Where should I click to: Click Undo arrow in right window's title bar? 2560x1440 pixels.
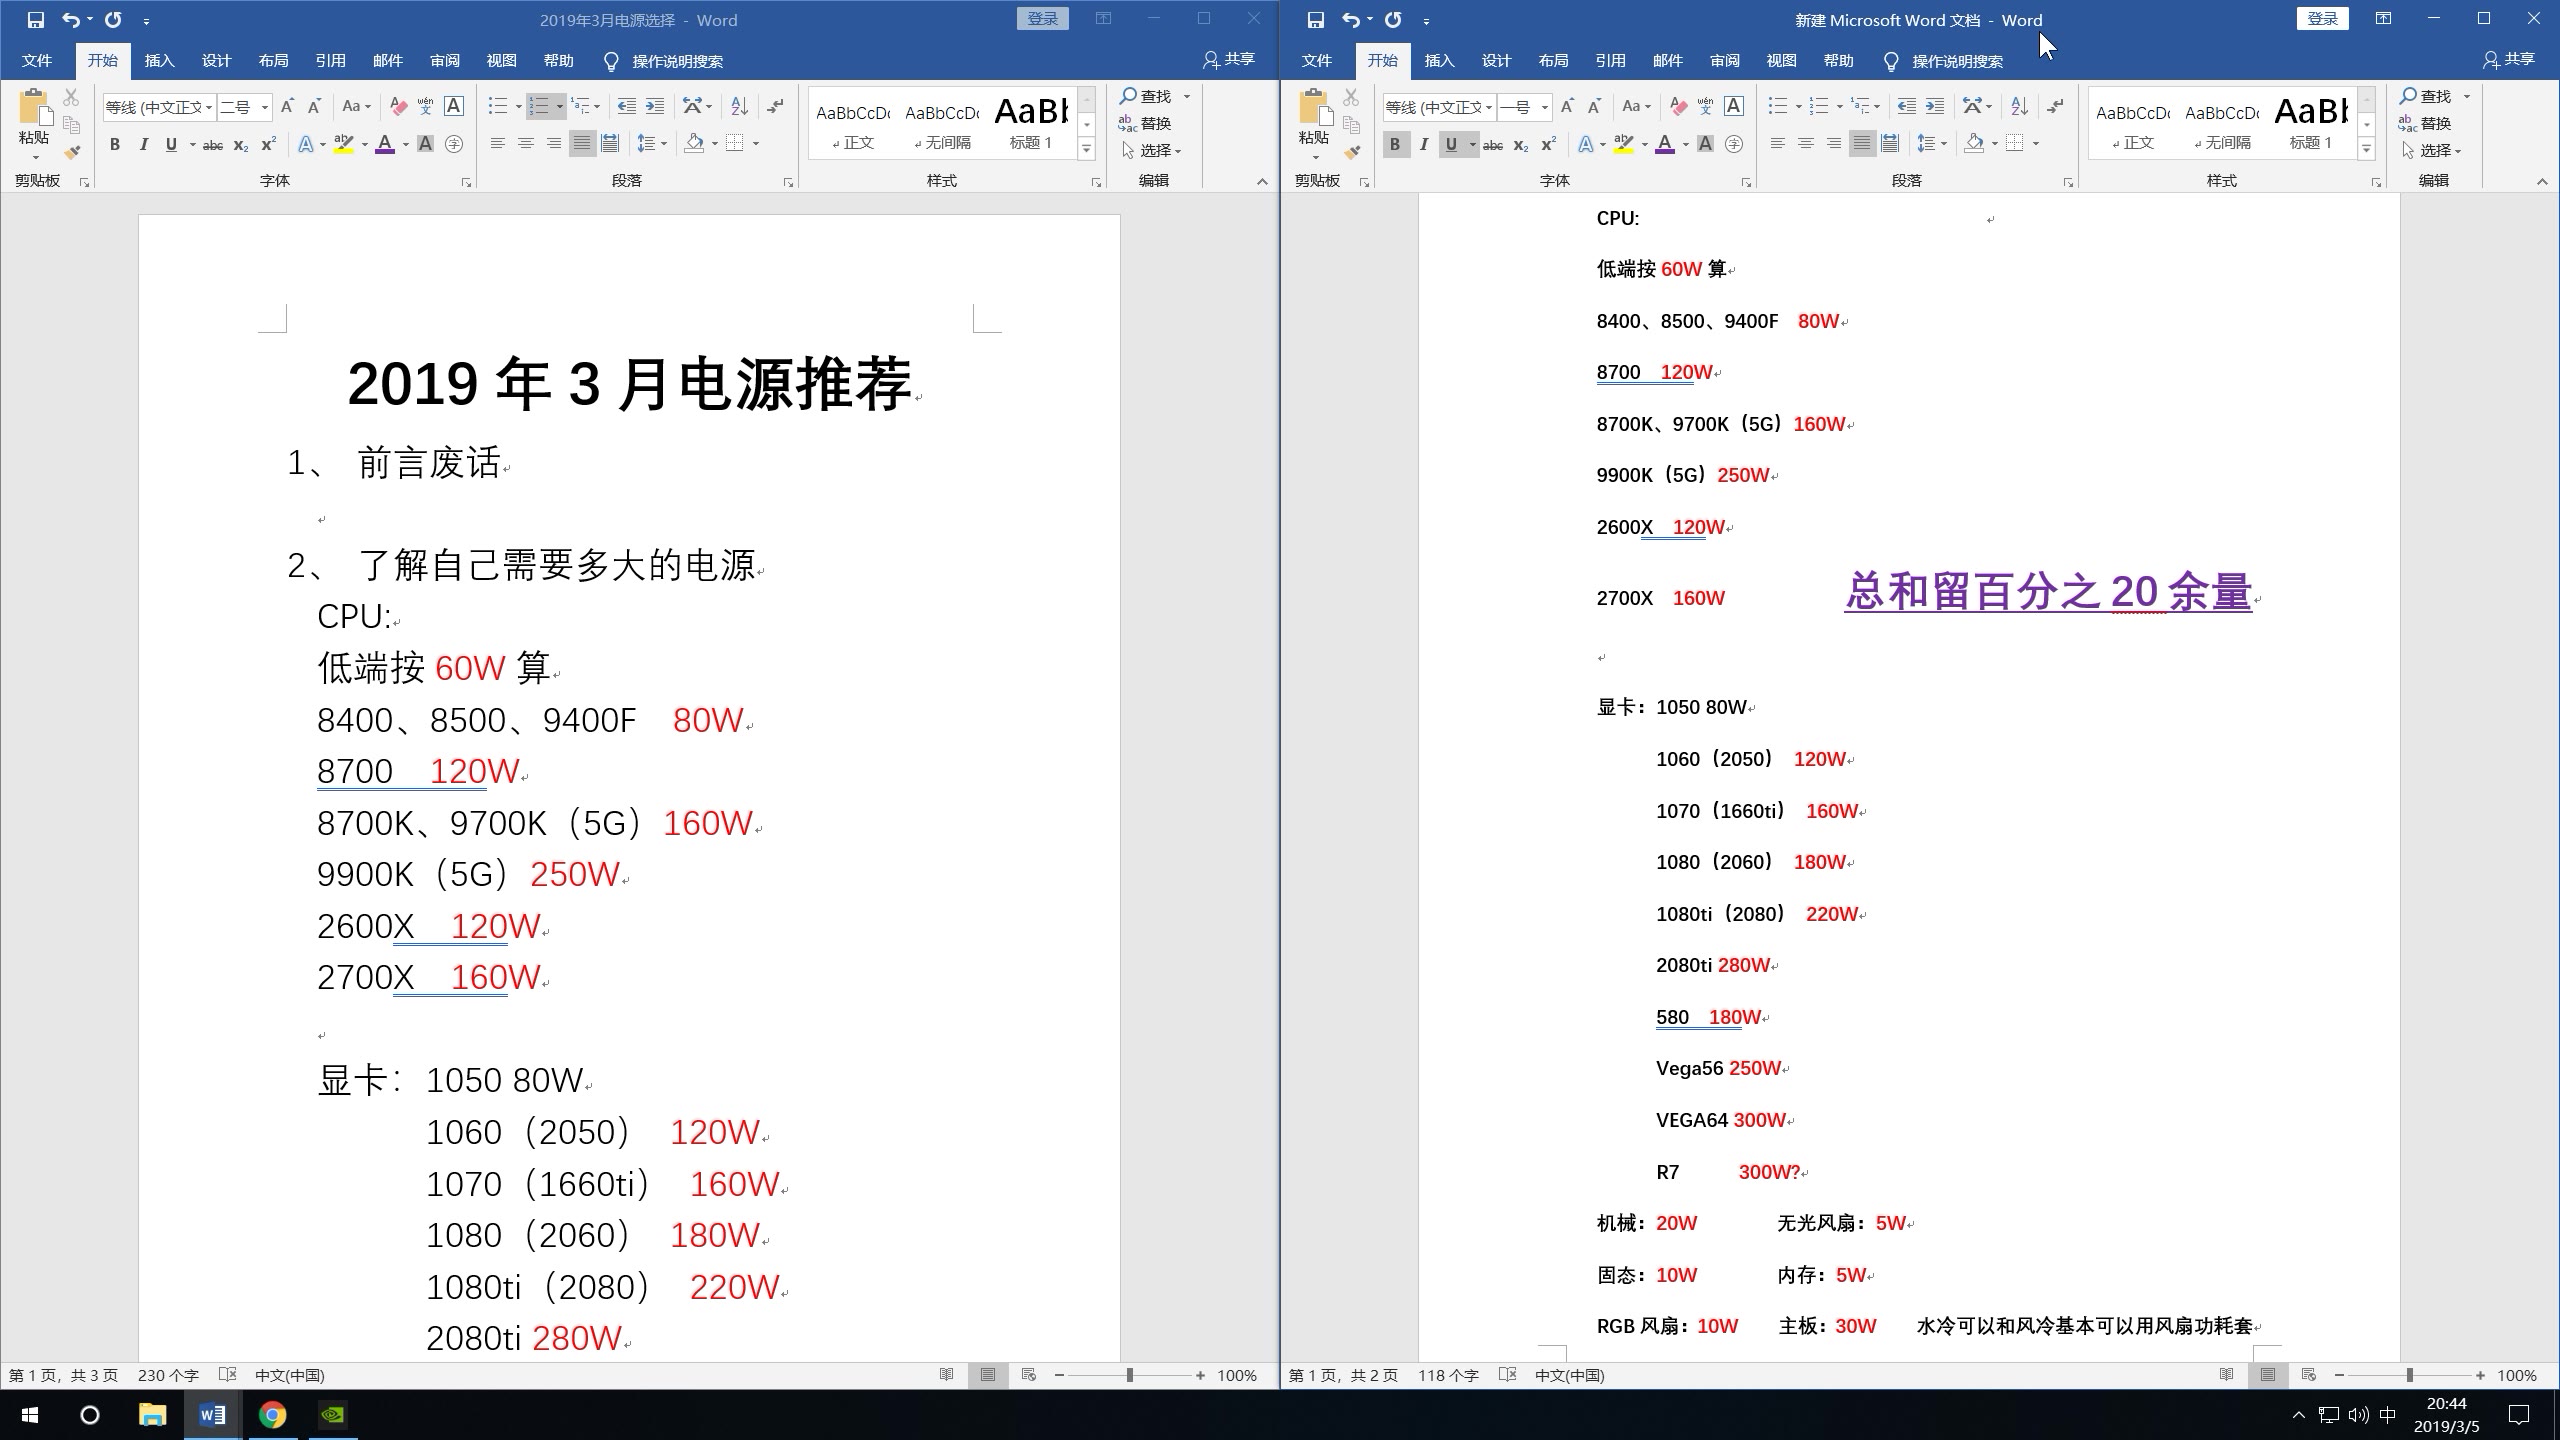[x=1350, y=20]
